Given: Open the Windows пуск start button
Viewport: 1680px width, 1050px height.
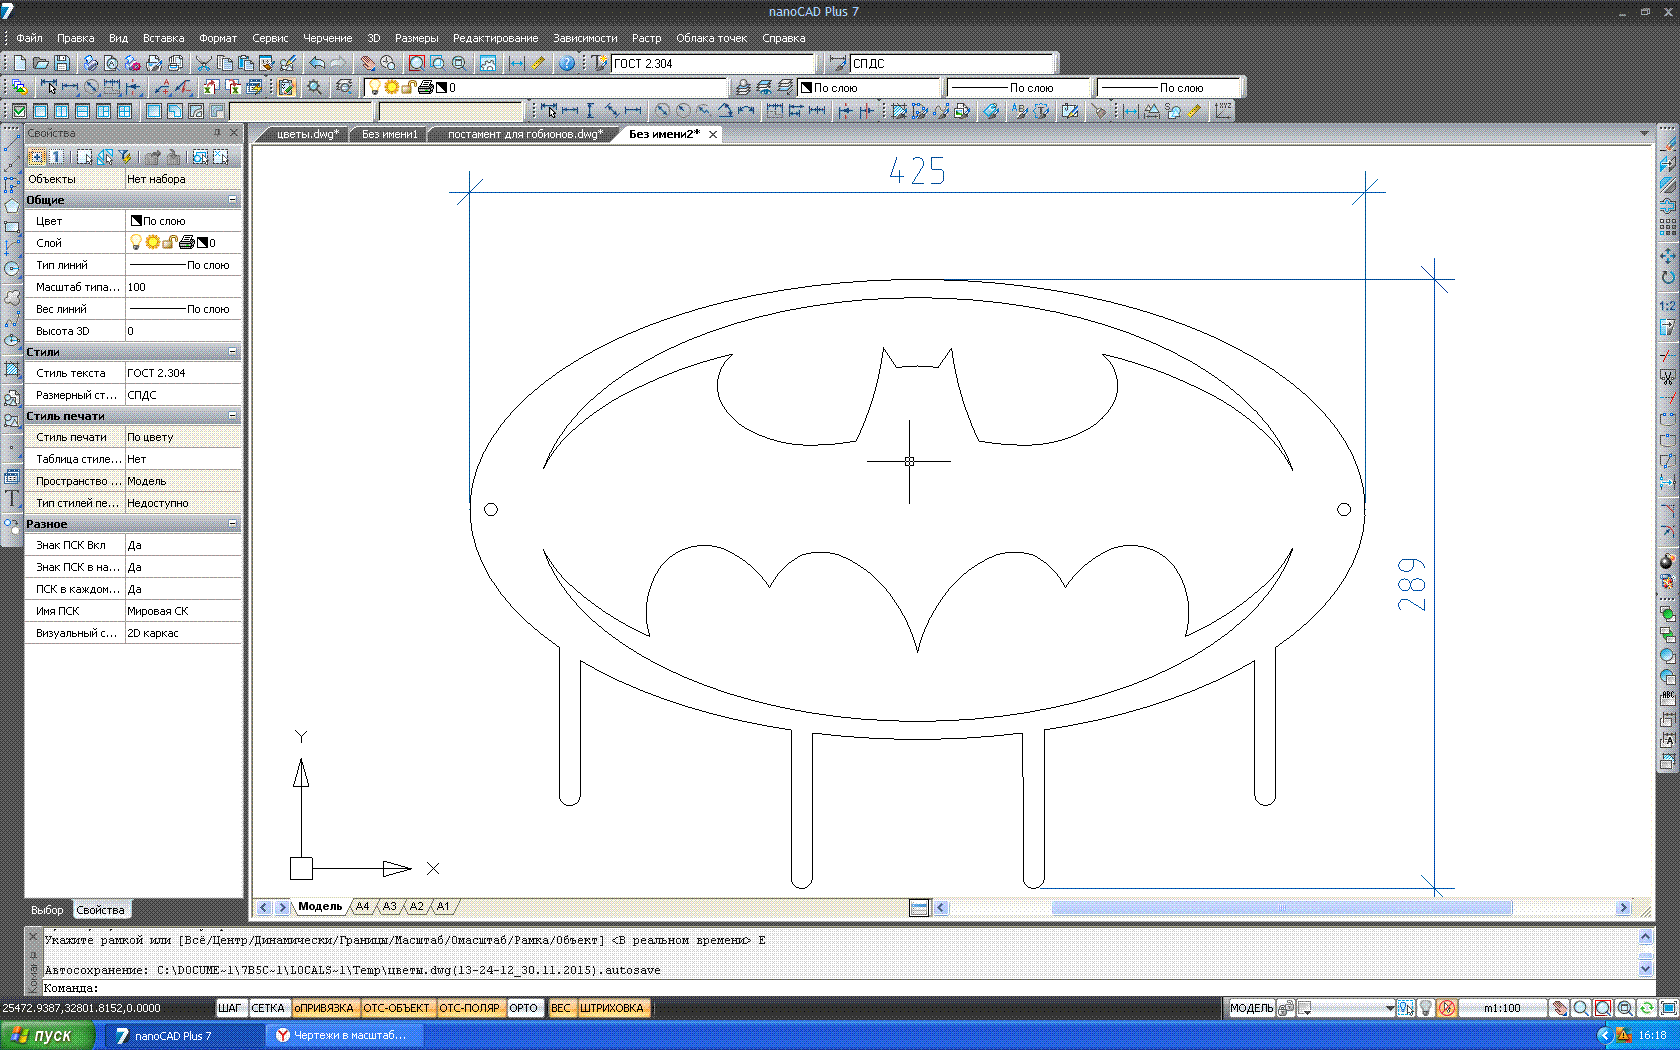Looking at the screenshot, I should click(47, 1035).
